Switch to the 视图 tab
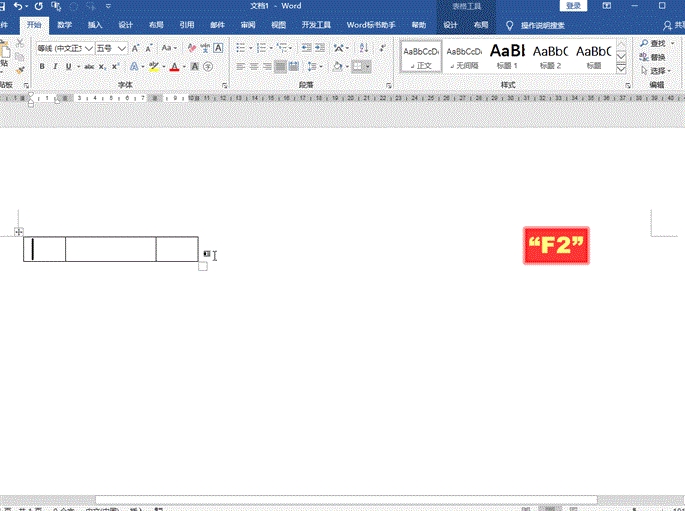The height and width of the screenshot is (511, 685). point(279,25)
